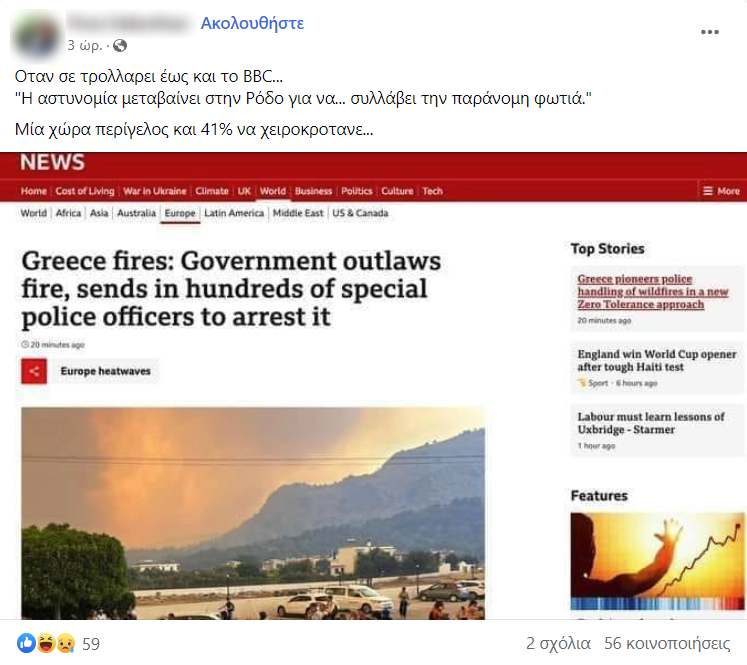
Task: Click the Europe heatwaves topic tag
Action: coord(105,371)
